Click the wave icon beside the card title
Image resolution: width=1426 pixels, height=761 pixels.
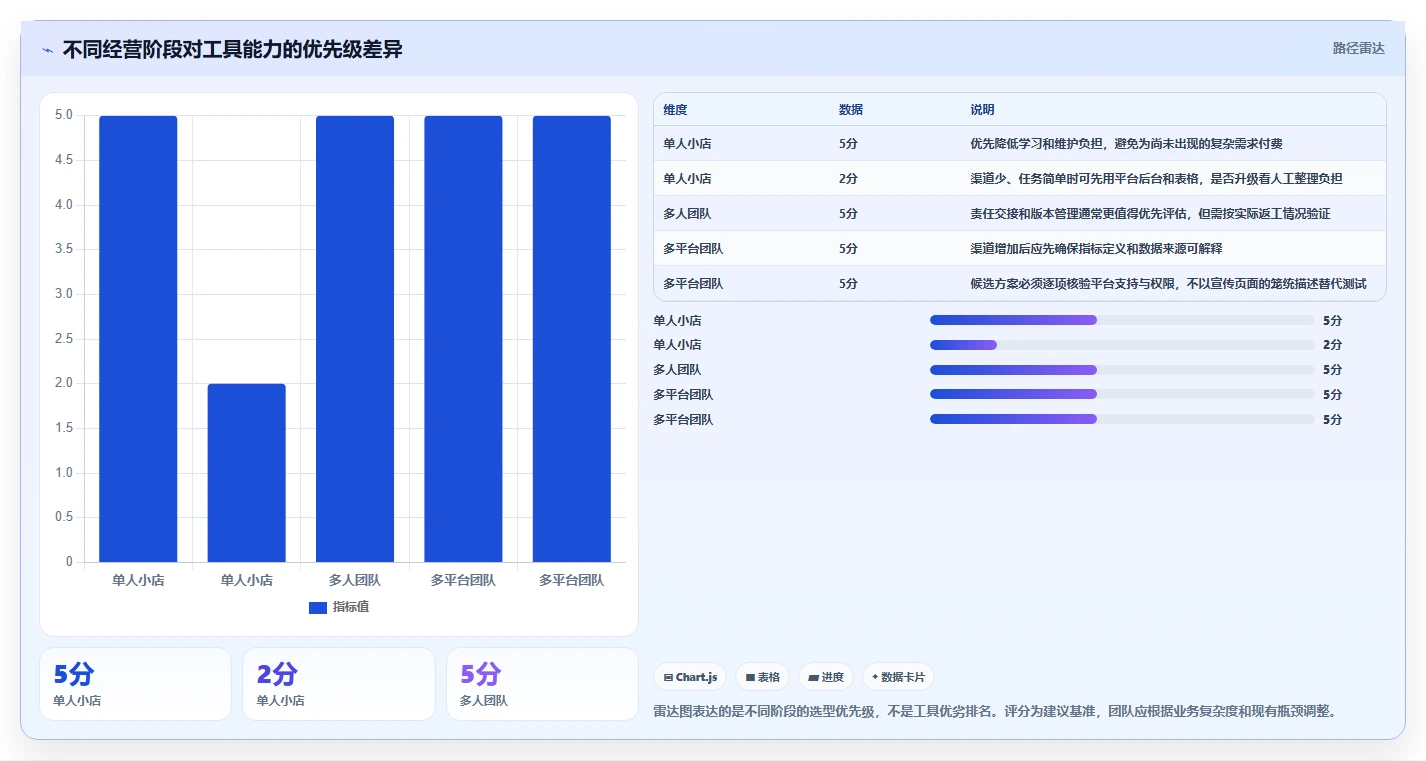coord(48,50)
